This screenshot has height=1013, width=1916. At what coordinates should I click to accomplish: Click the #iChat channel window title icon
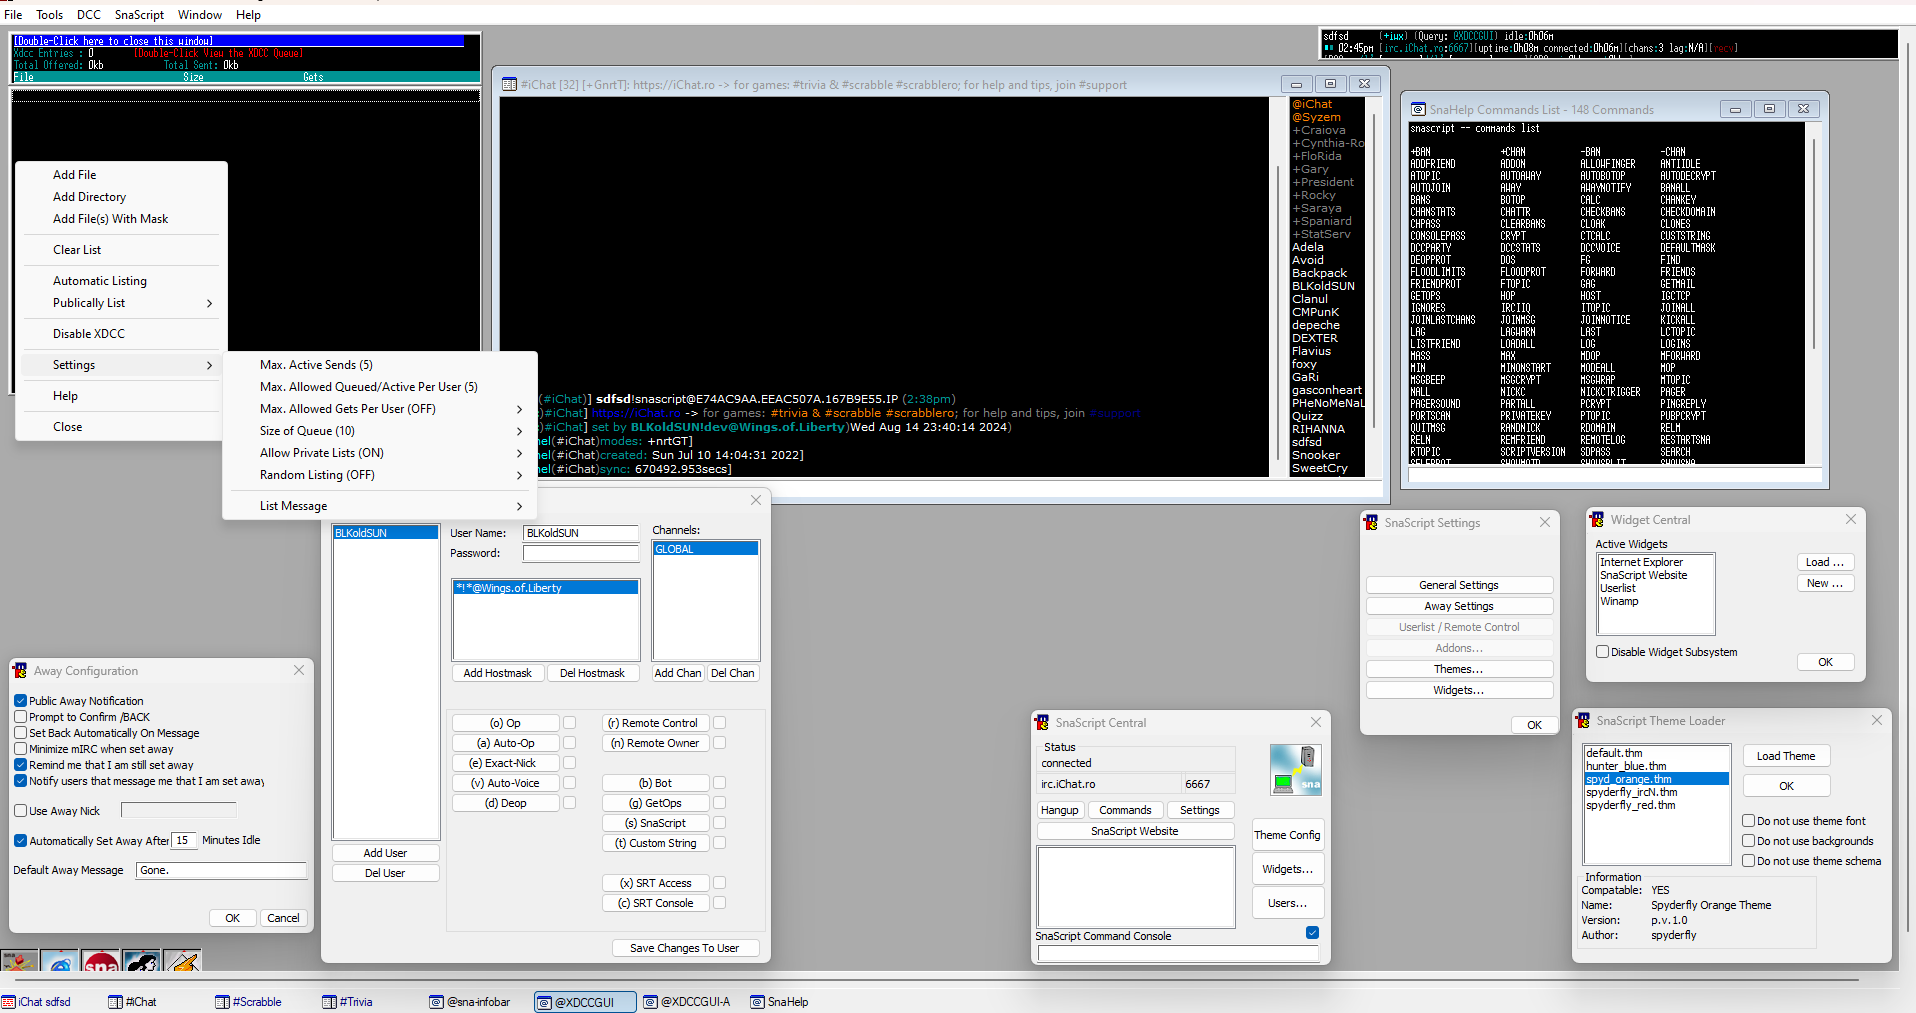tap(509, 85)
